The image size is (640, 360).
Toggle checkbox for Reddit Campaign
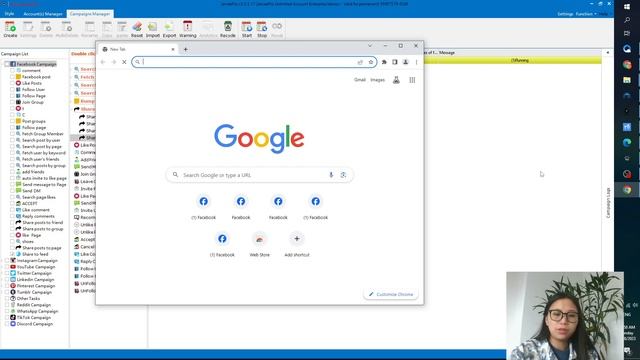7,305
